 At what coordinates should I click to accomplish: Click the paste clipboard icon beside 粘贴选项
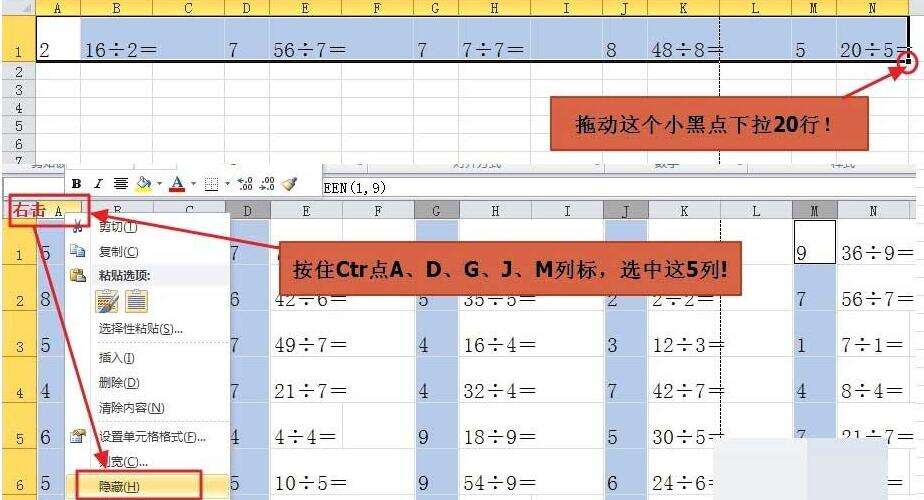(x=78, y=274)
